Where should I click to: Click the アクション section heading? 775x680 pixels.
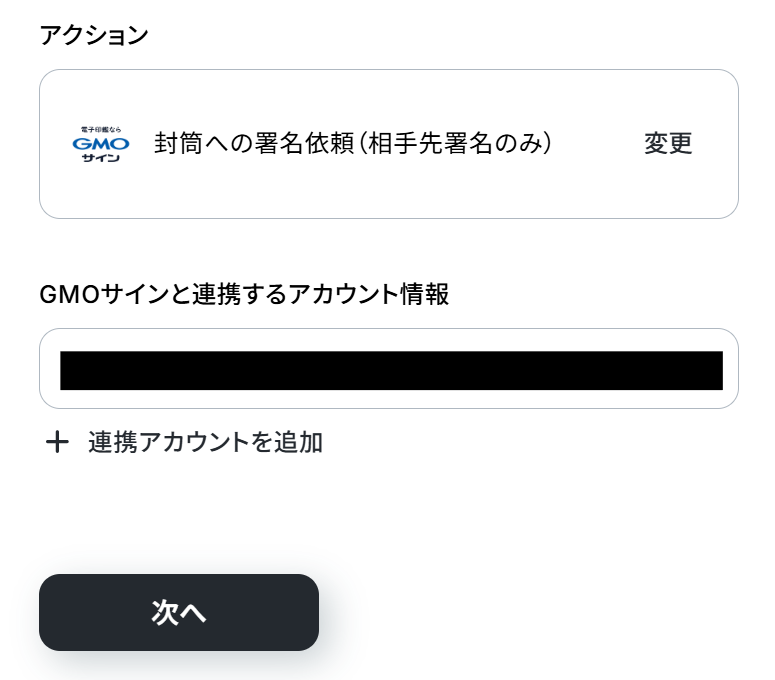tap(94, 35)
